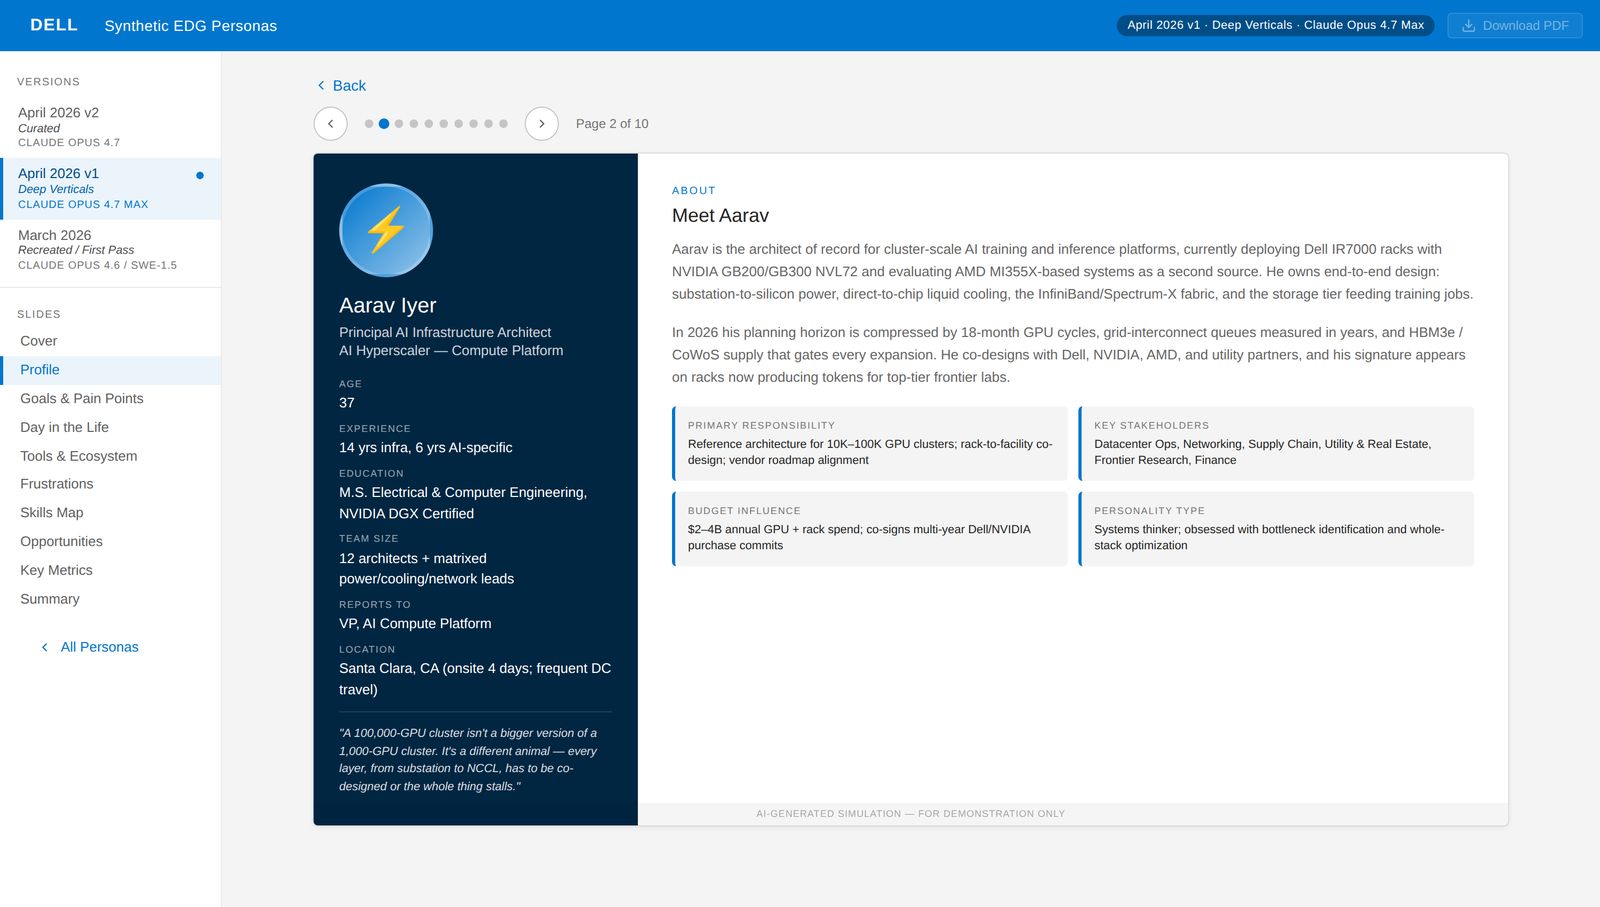Open the Day in the Life slide
Viewport: 1600px width, 907px height.
[65, 427]
